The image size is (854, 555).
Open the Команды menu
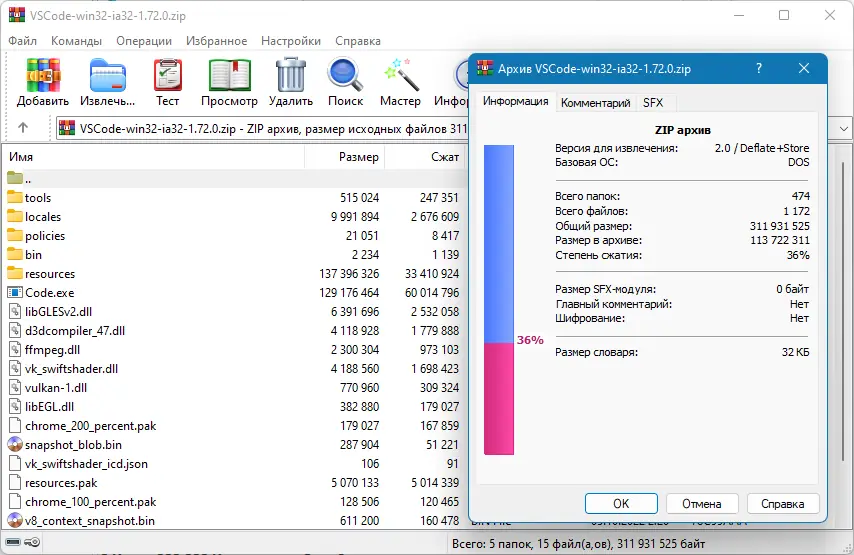point(76,41)
